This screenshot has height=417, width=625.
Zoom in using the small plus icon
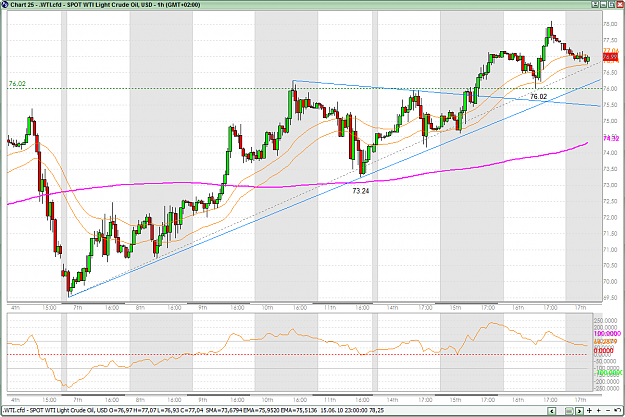[x=599, y=410]
